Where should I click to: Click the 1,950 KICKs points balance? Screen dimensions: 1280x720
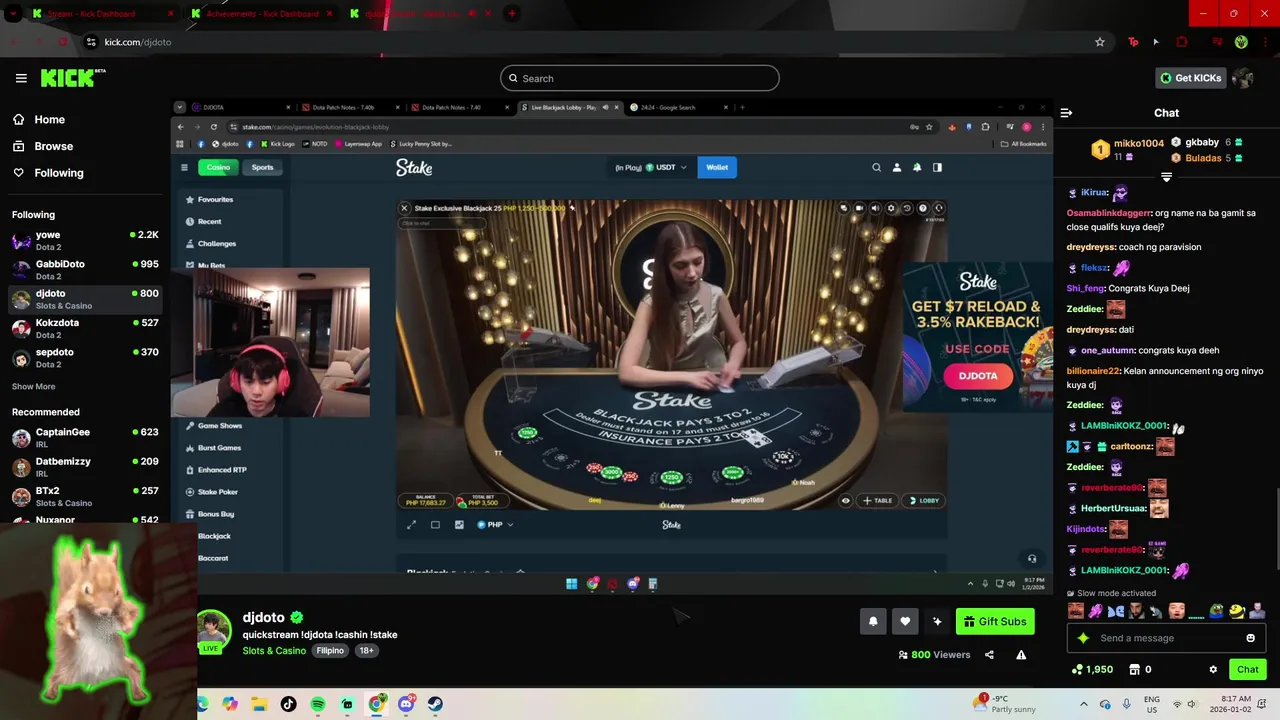tap(1092, 669)
